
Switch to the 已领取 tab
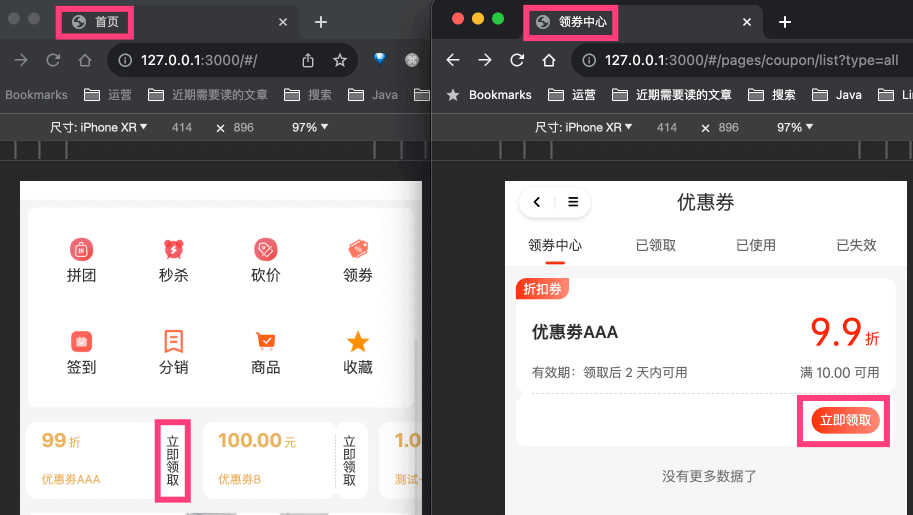656,245
